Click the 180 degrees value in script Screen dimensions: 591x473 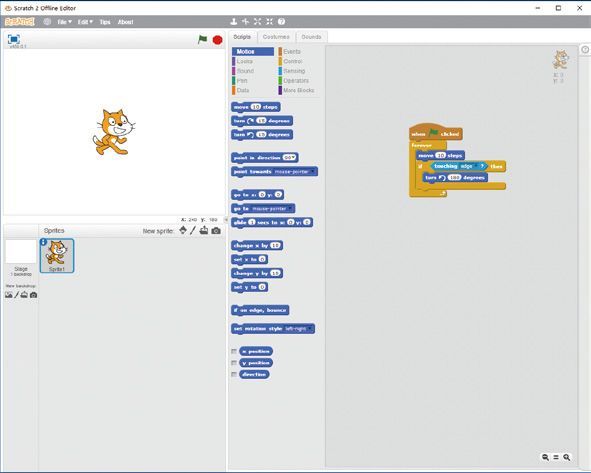click(x=454, y=177)
